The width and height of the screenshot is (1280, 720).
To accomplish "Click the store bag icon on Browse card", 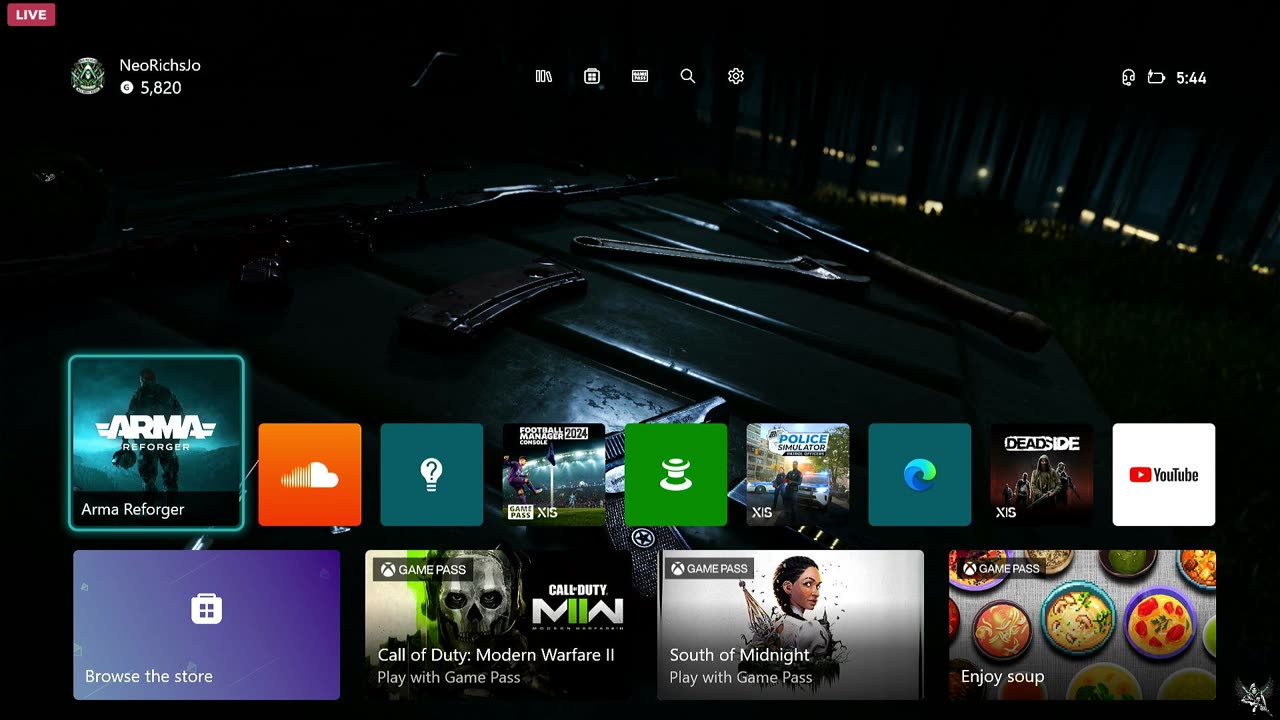I will pos(207,608).
